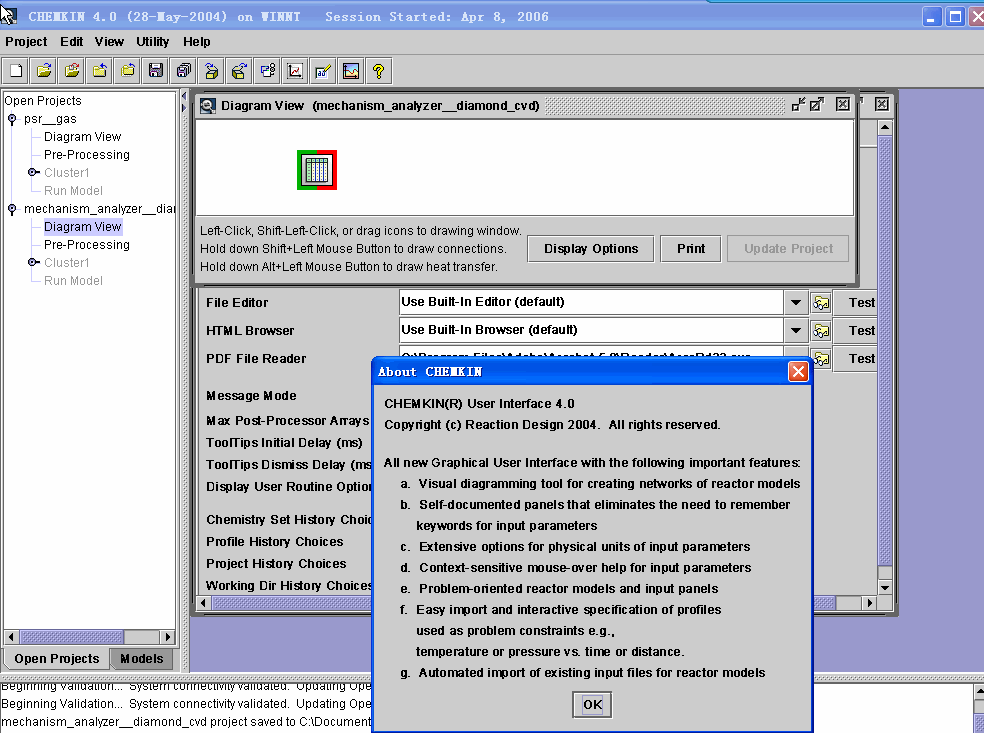Open the Help menu
Screen dimensions: 984x733
(x=196, y=41)
